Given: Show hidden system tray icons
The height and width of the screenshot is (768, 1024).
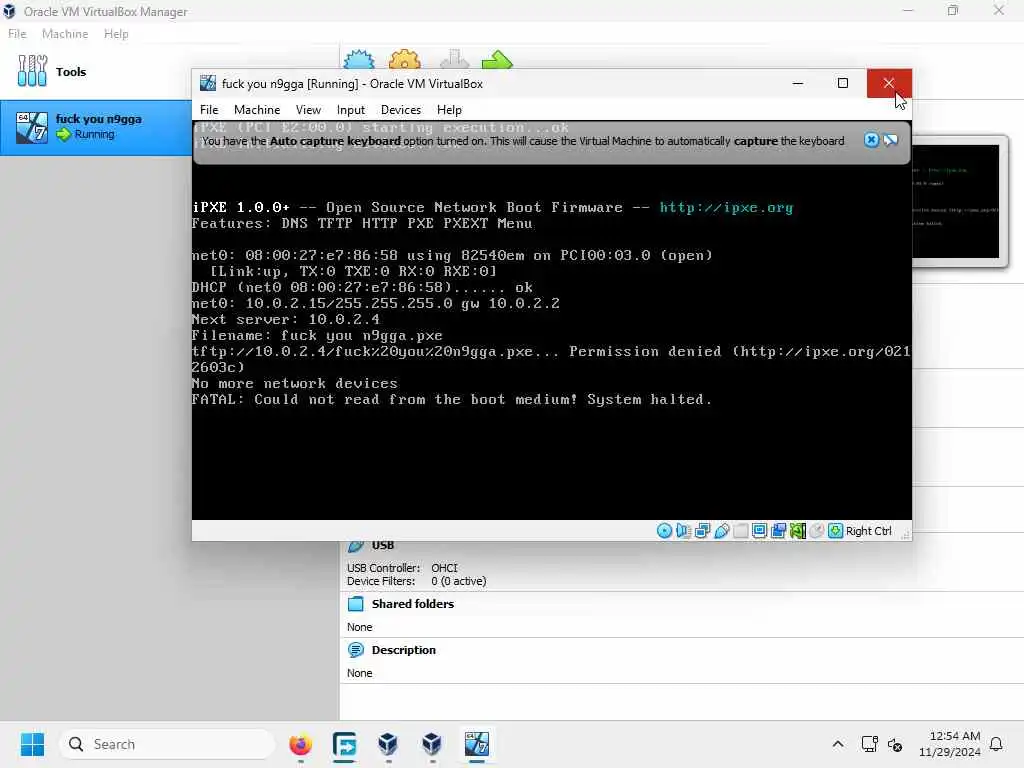Looking at the screenshot, I should pos(838,744).
